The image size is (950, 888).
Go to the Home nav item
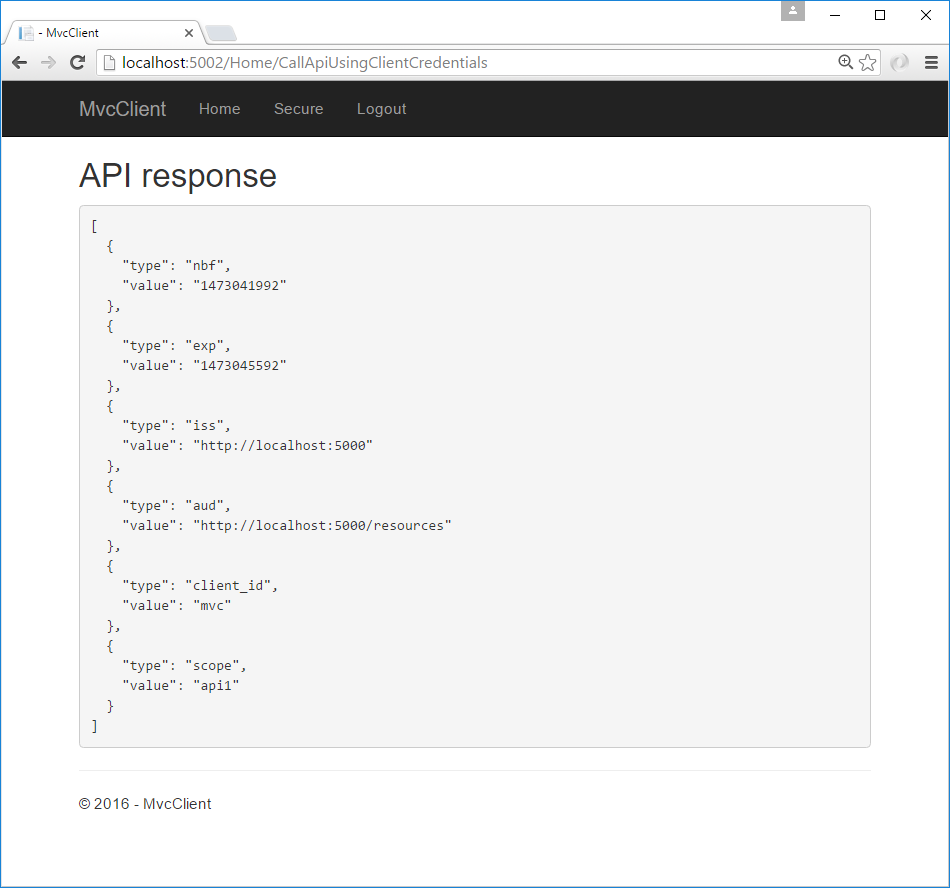[219, 109]
